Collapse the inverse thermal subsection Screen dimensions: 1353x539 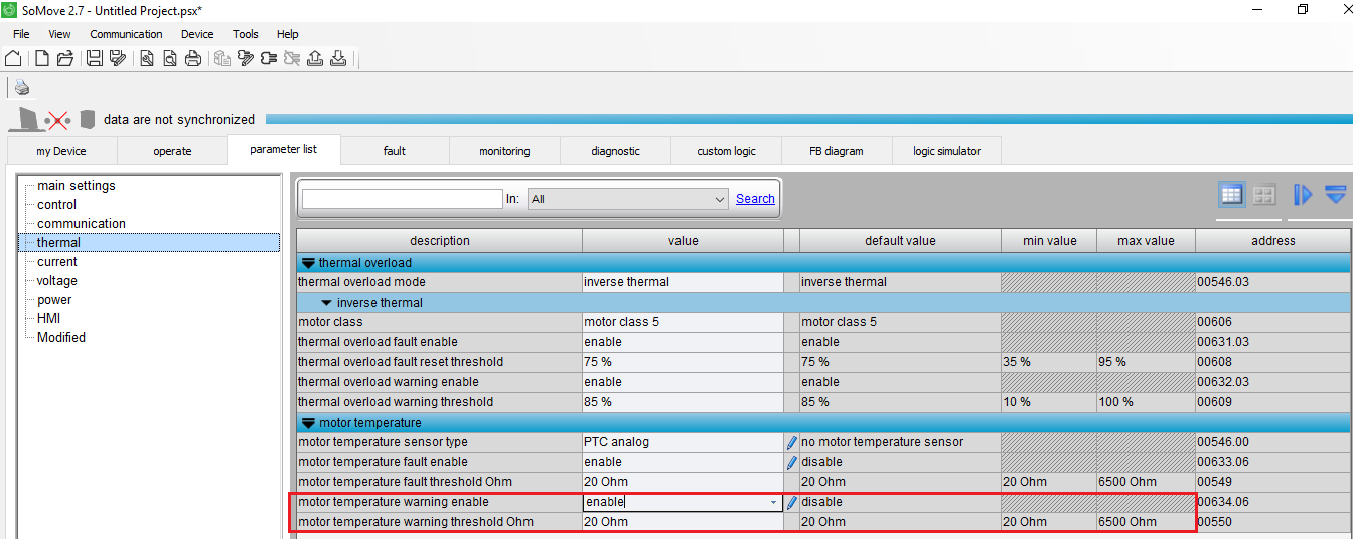point(327,303)
